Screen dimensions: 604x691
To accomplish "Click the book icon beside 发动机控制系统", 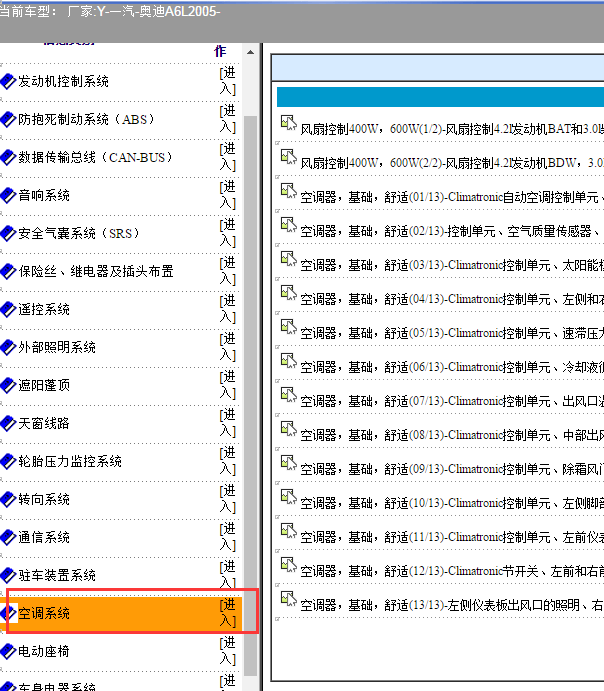I will tap(8, 81).
